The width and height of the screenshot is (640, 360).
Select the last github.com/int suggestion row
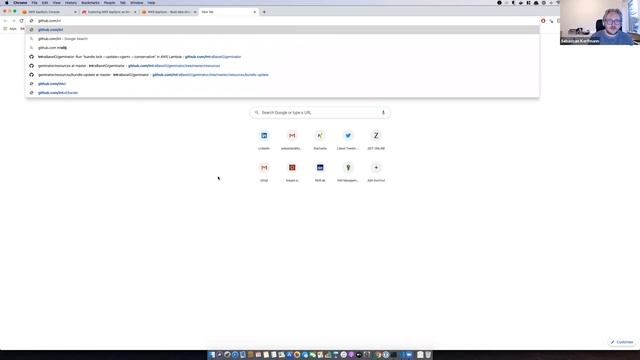(282, 93)
